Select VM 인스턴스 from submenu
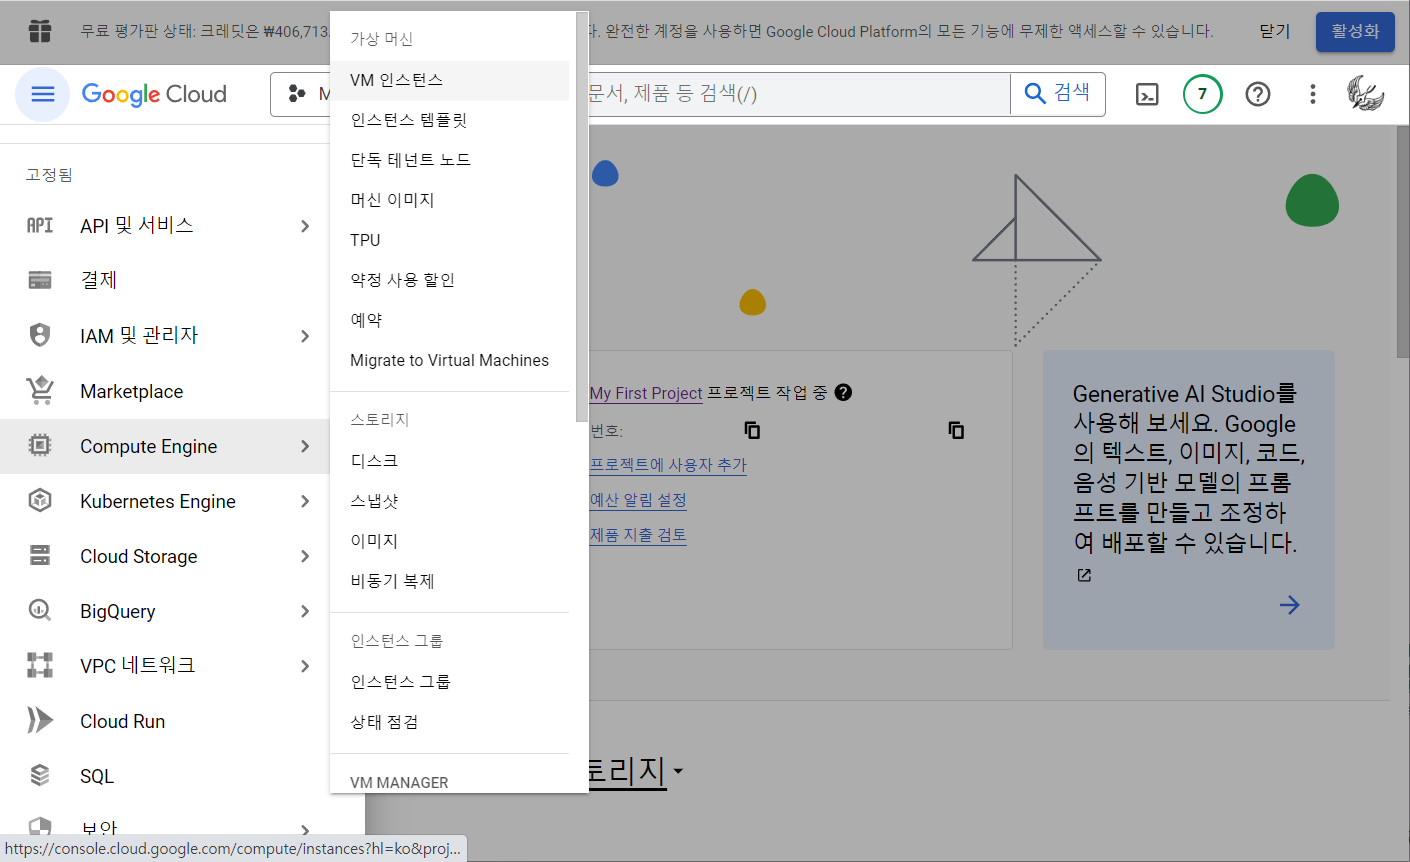Screen dimensions: 1410x862 tap(449, 80)
